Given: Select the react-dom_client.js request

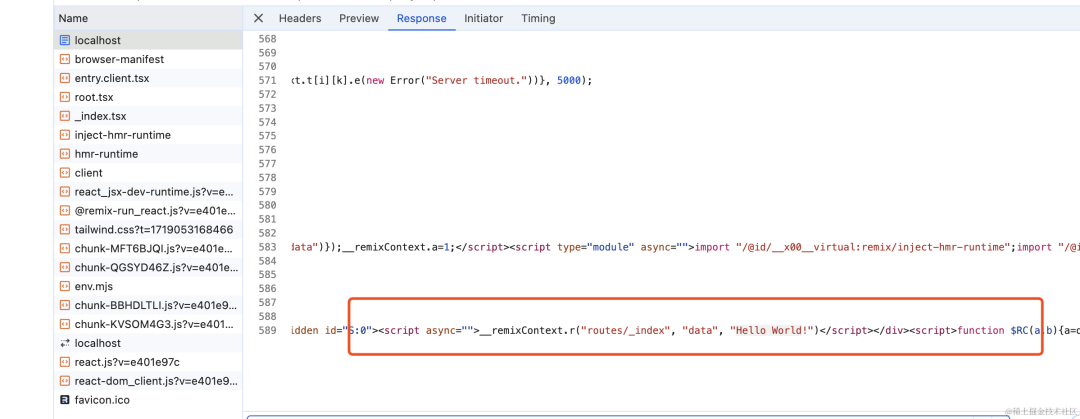Looking at the screenshot, I should coord(147,380).
